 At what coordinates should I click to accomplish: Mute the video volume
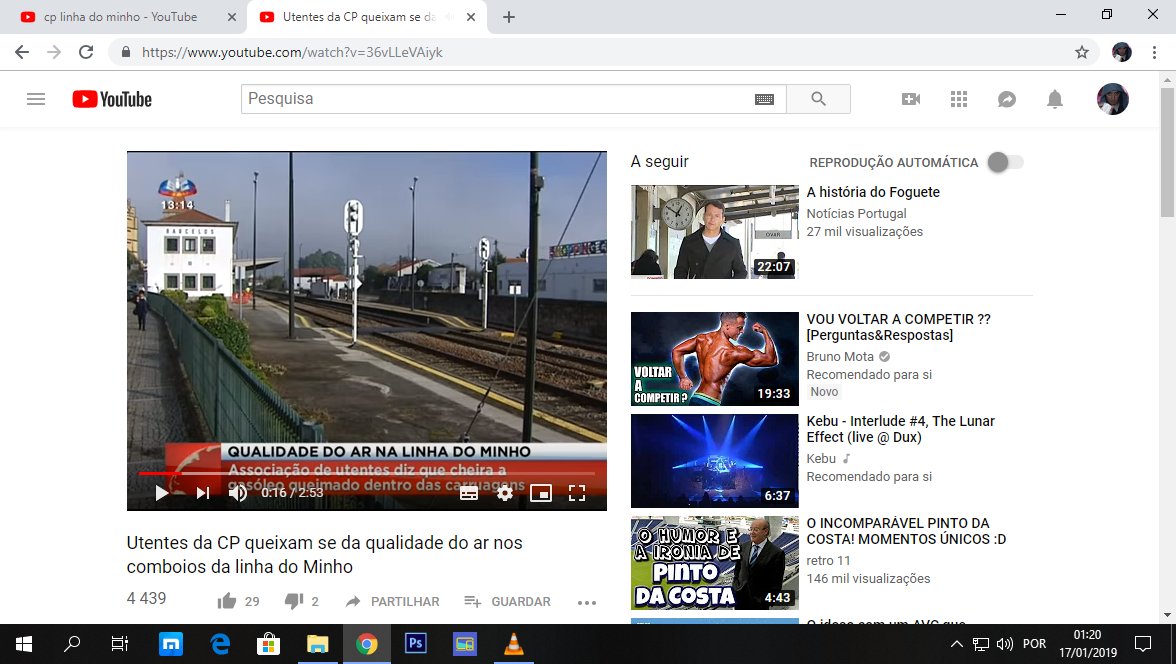[238, 493]
